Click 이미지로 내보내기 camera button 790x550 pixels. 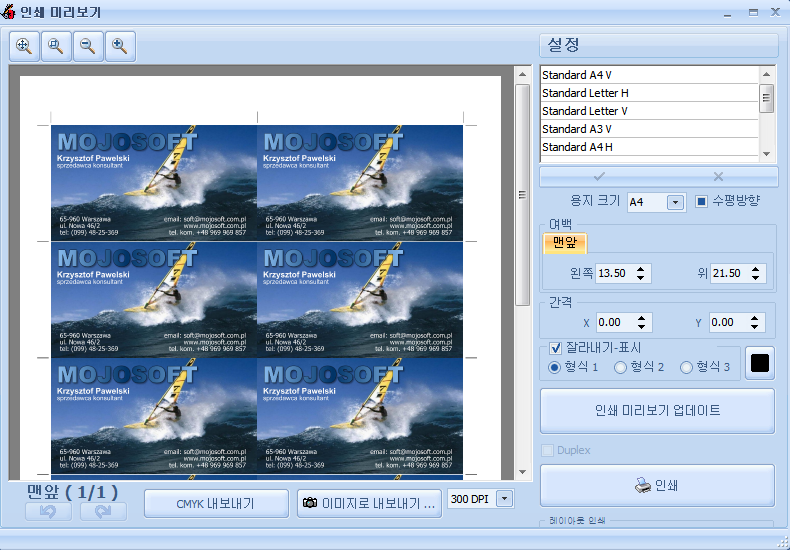click(369, 503)
